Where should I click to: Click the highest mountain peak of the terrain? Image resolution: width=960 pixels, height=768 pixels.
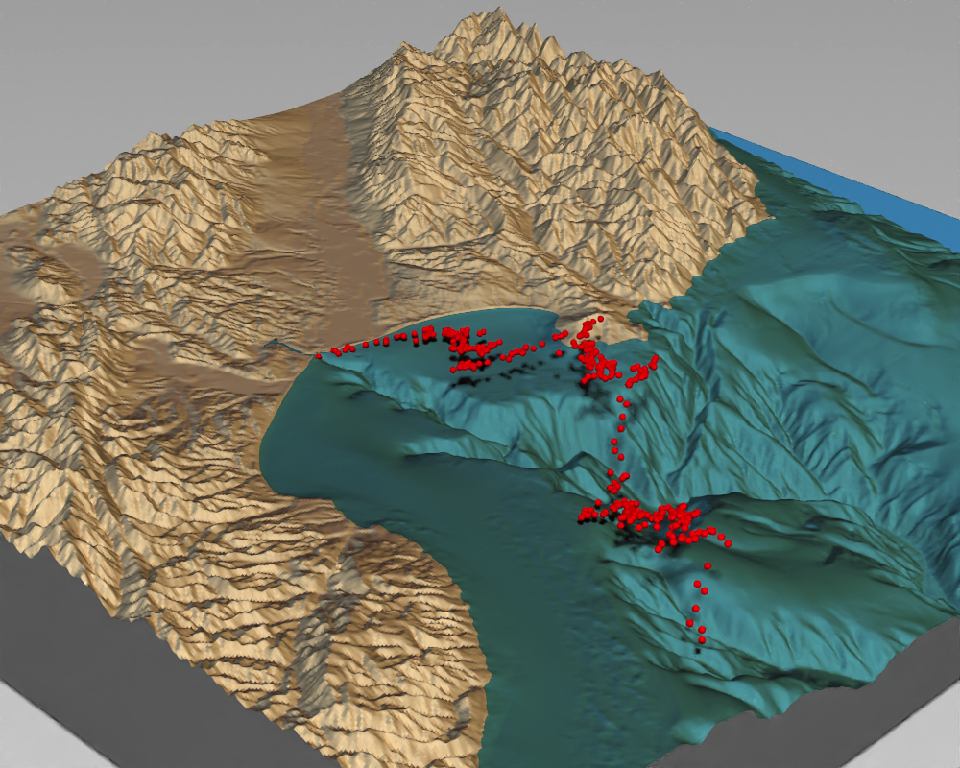[x=502, y=11]
